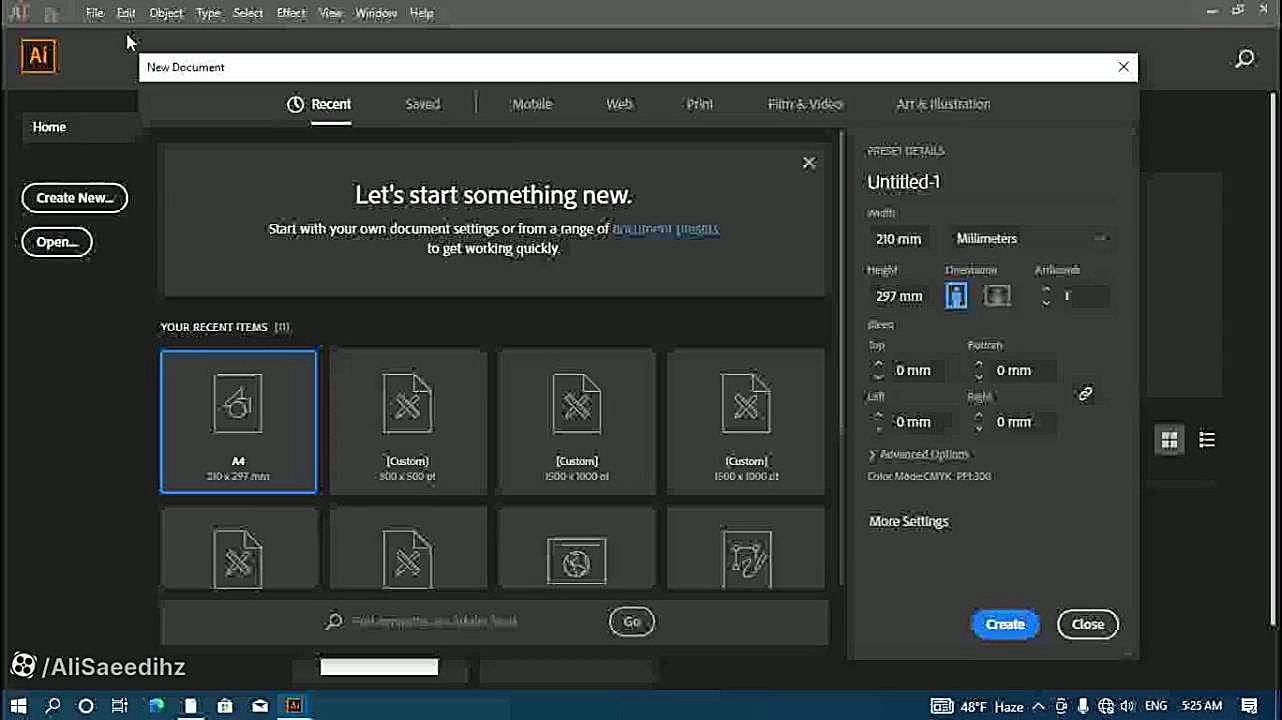Open Task View on taskbar
Image resolution: width=1282 pixels, height=720 pixels.
(x=120, y=706)
